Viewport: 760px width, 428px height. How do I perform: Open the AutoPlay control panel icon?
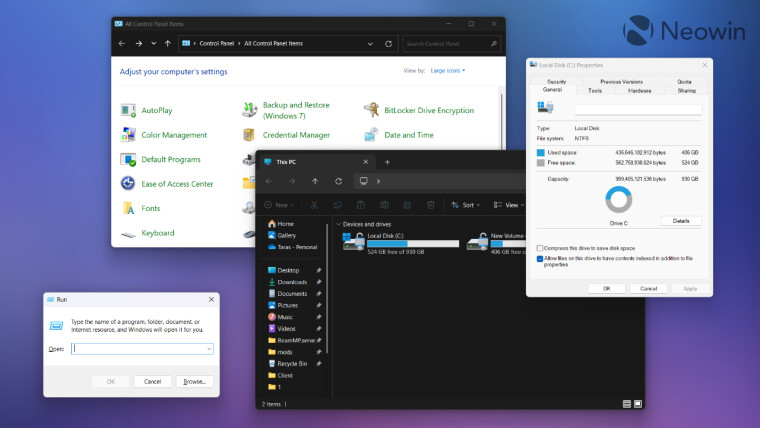[128, 110]
